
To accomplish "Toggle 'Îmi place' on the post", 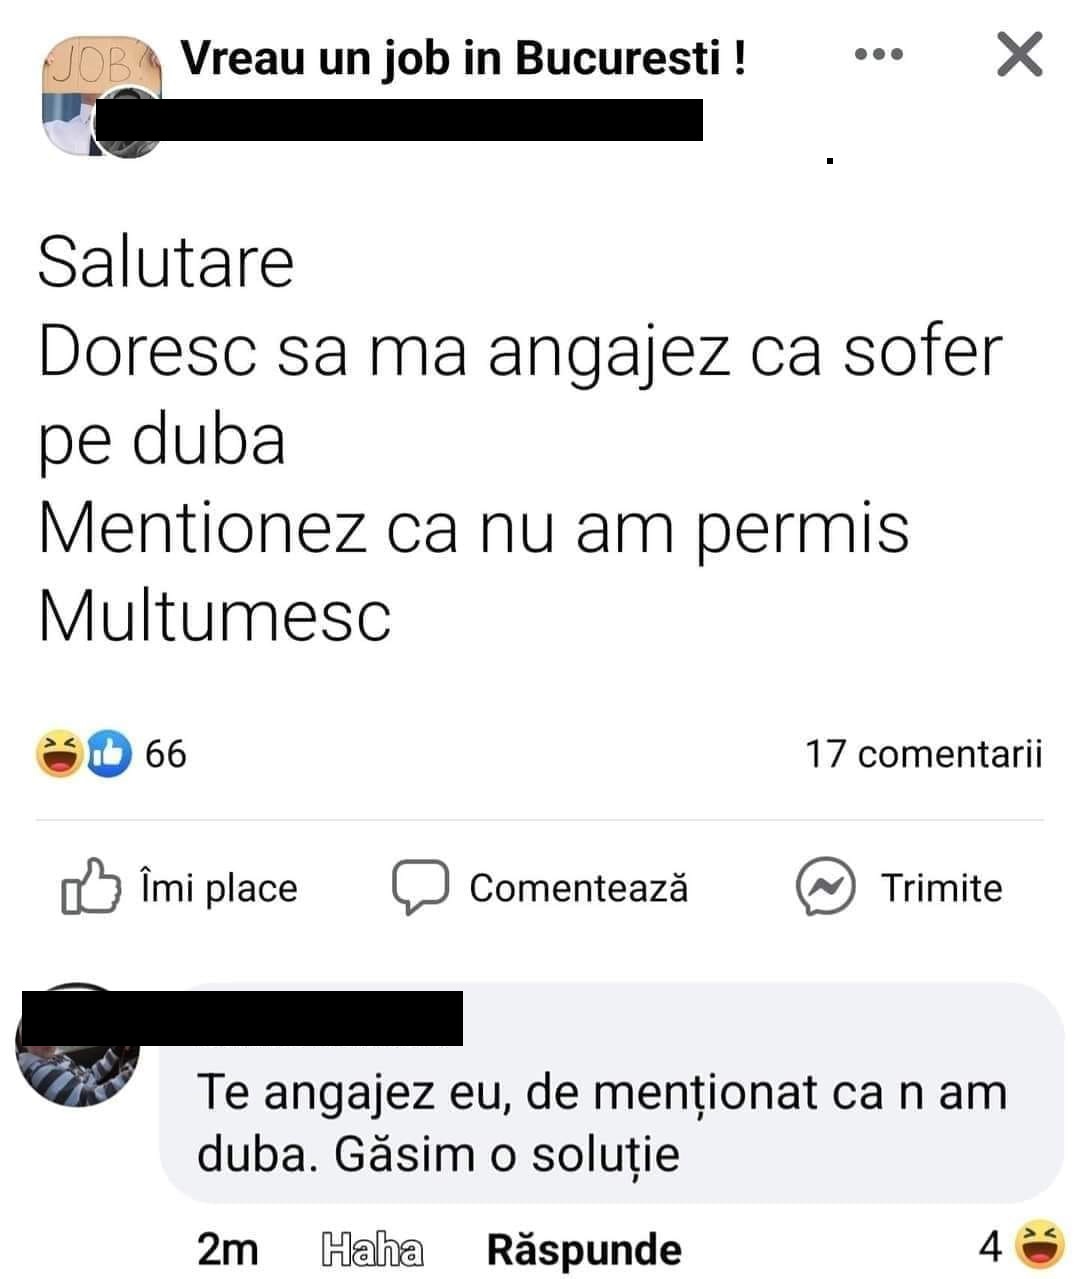I will pos(180,887).
